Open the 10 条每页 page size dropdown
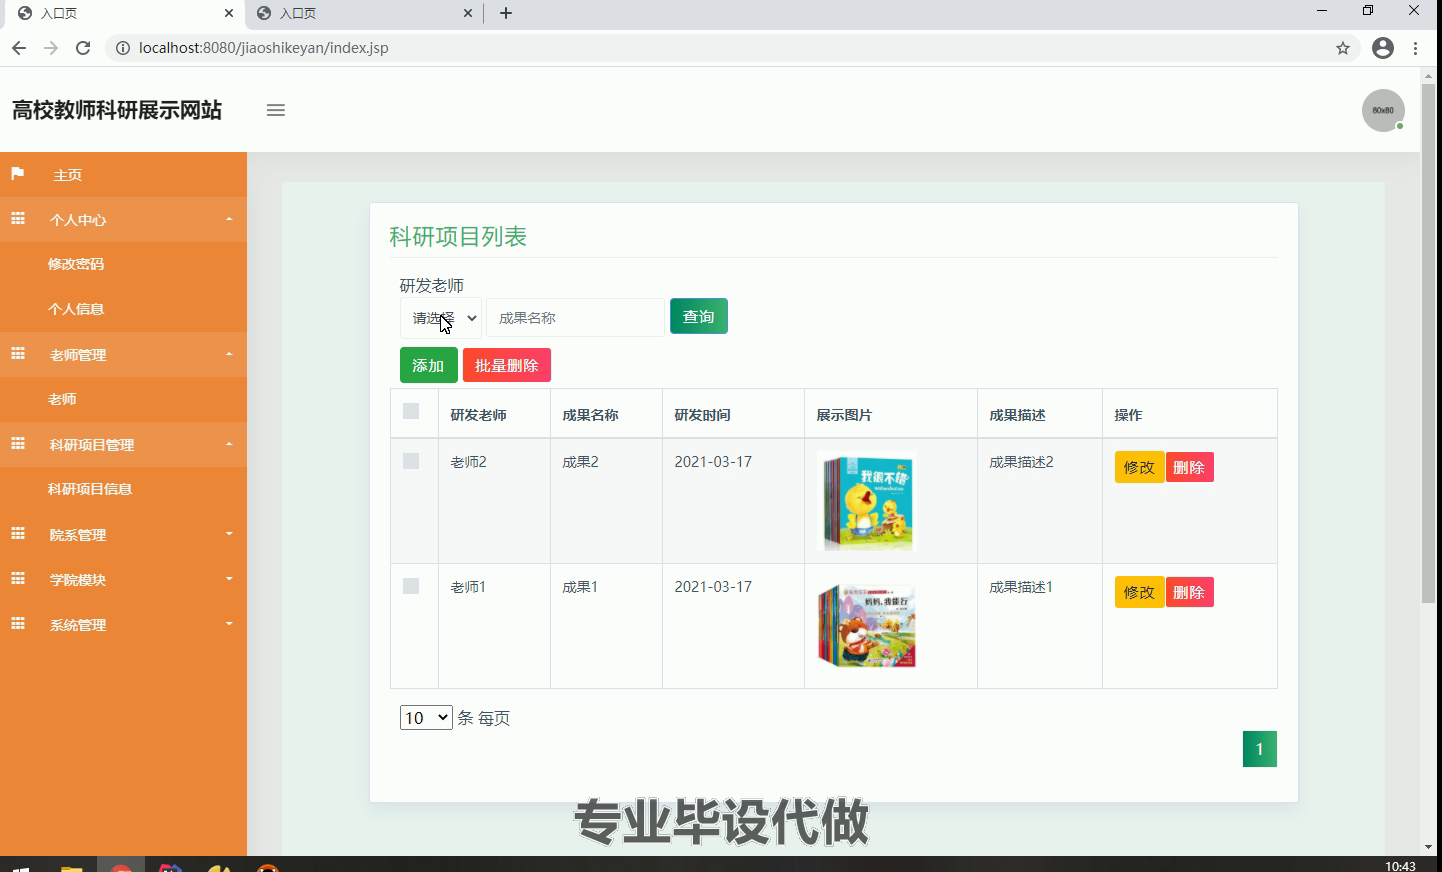The height and width of the screenshot is (872, 1442). coord(426,718)
